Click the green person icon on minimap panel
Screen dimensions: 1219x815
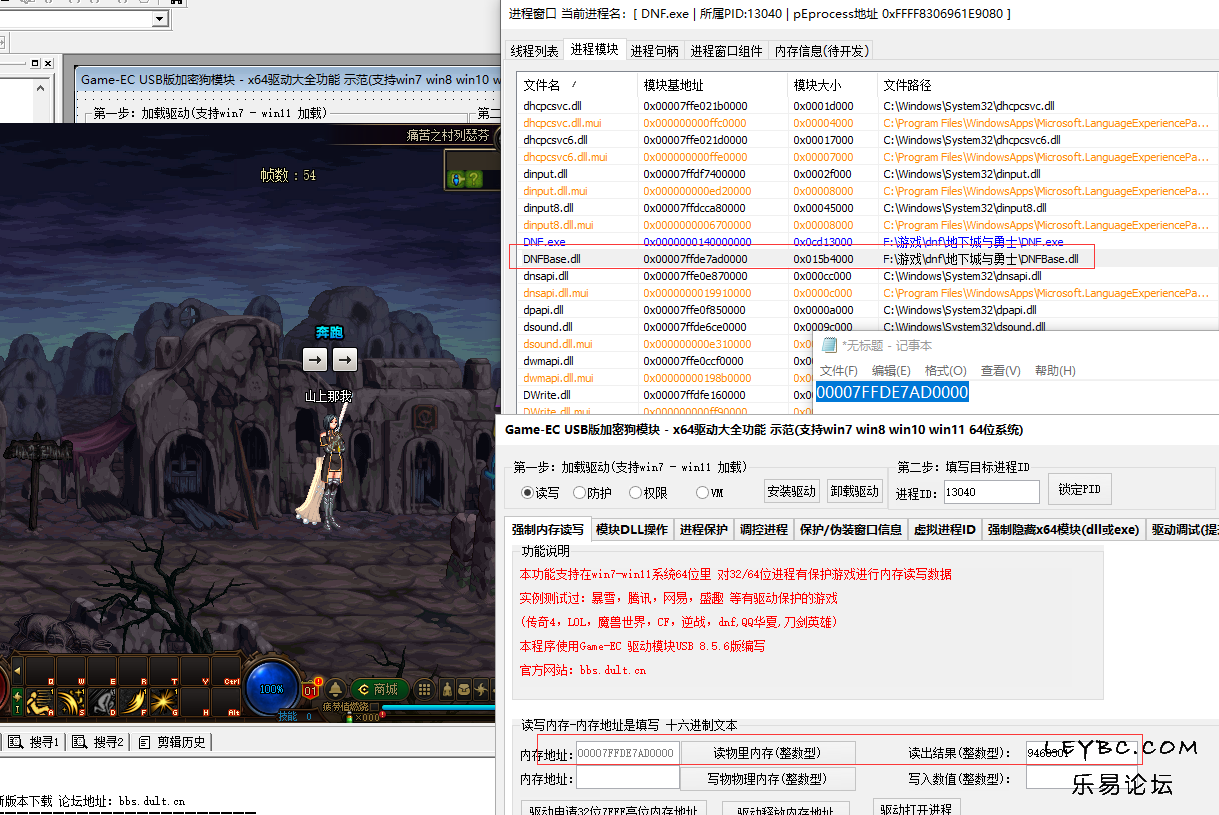pos(457,179)
